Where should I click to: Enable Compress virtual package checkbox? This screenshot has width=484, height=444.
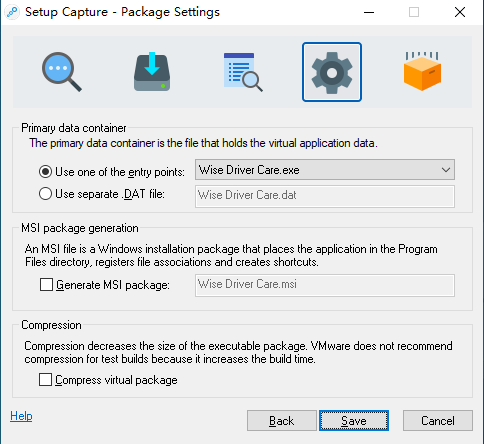(x=45, y=380)
